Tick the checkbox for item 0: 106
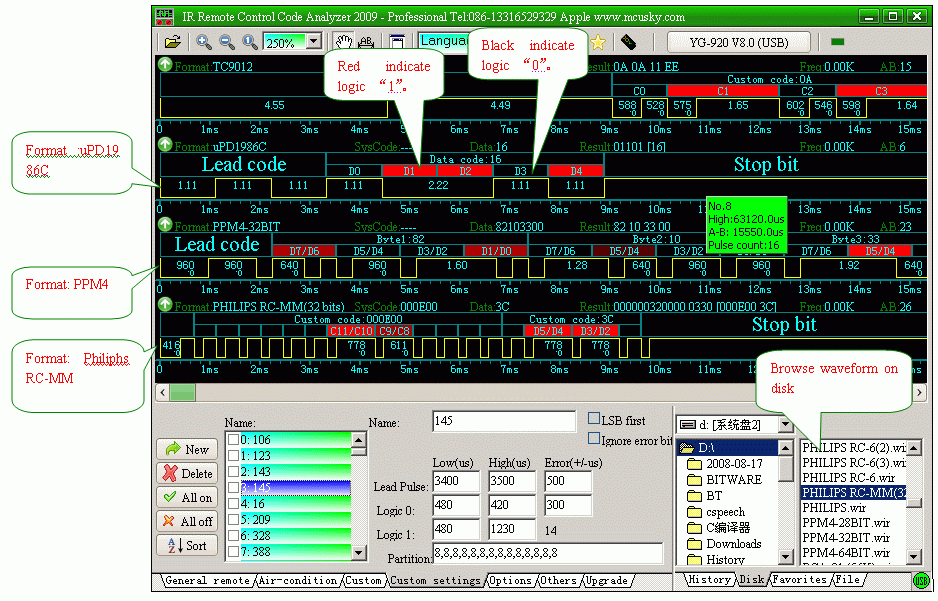Viewport: 938px width, 601px height. pos(232,439)
